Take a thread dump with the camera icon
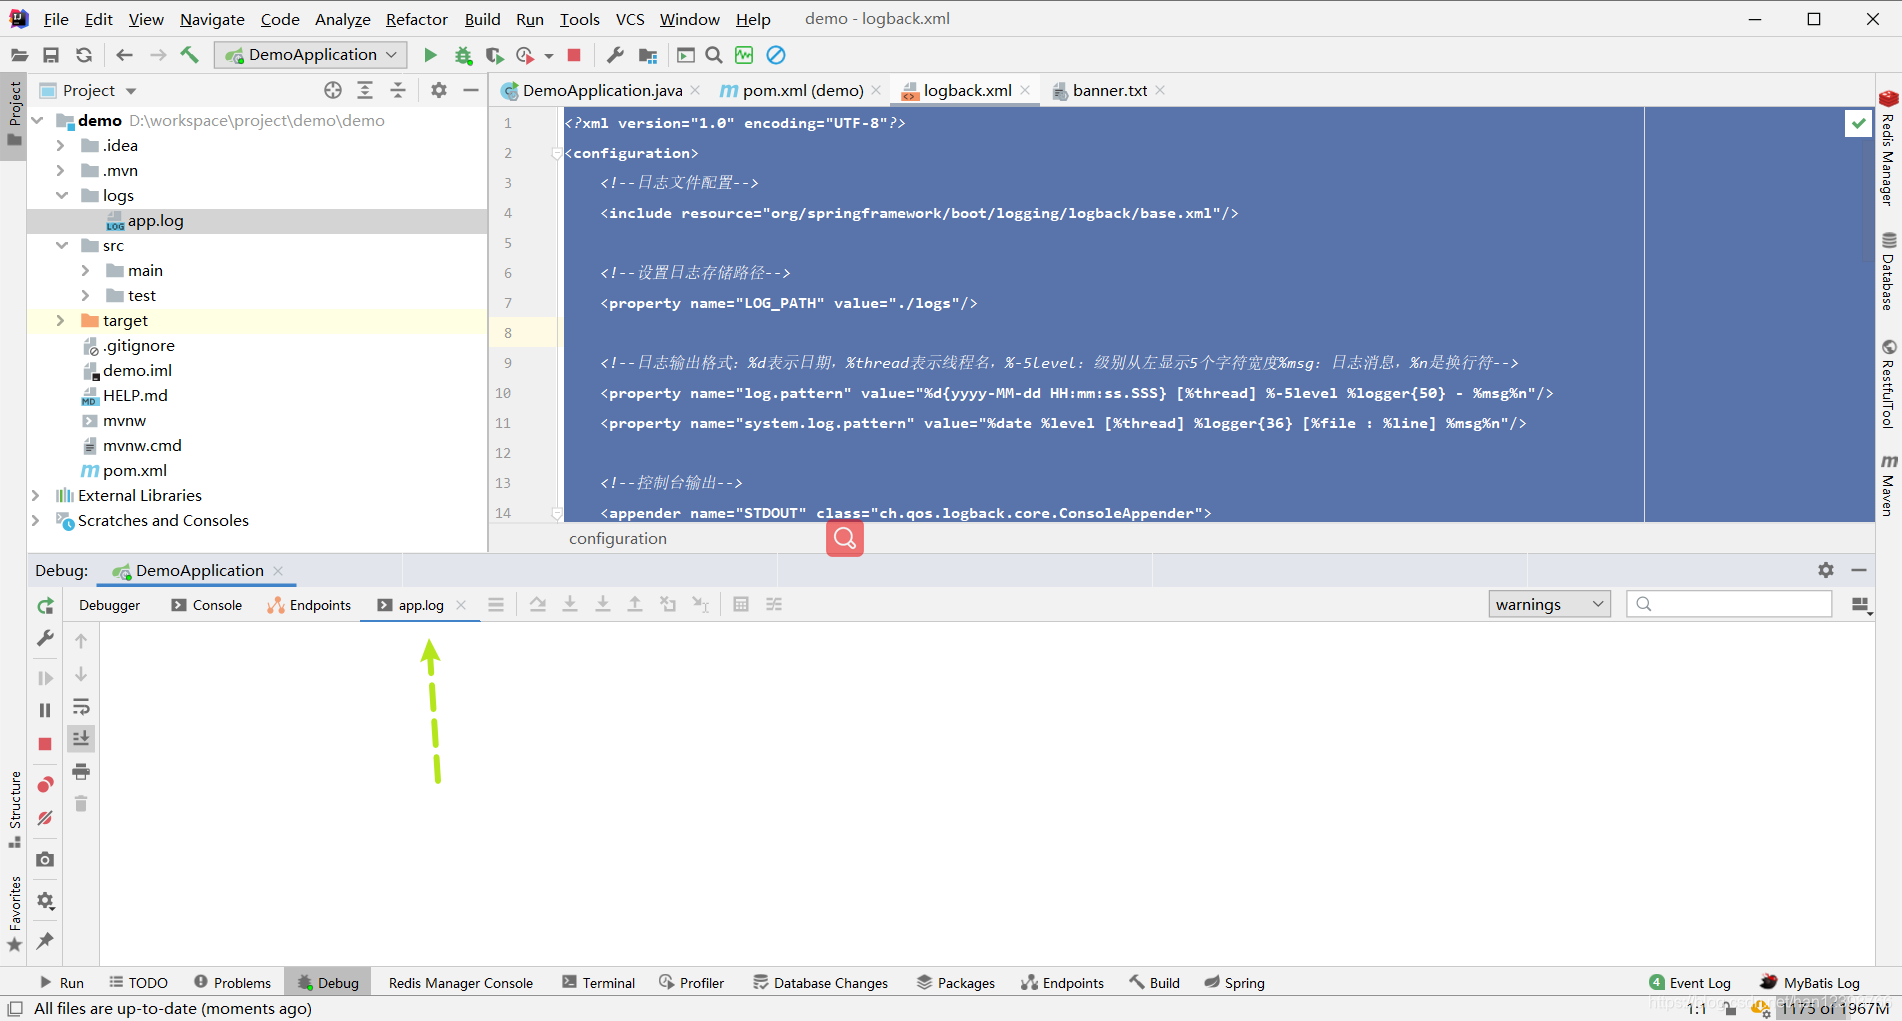 tap(45, 859)
